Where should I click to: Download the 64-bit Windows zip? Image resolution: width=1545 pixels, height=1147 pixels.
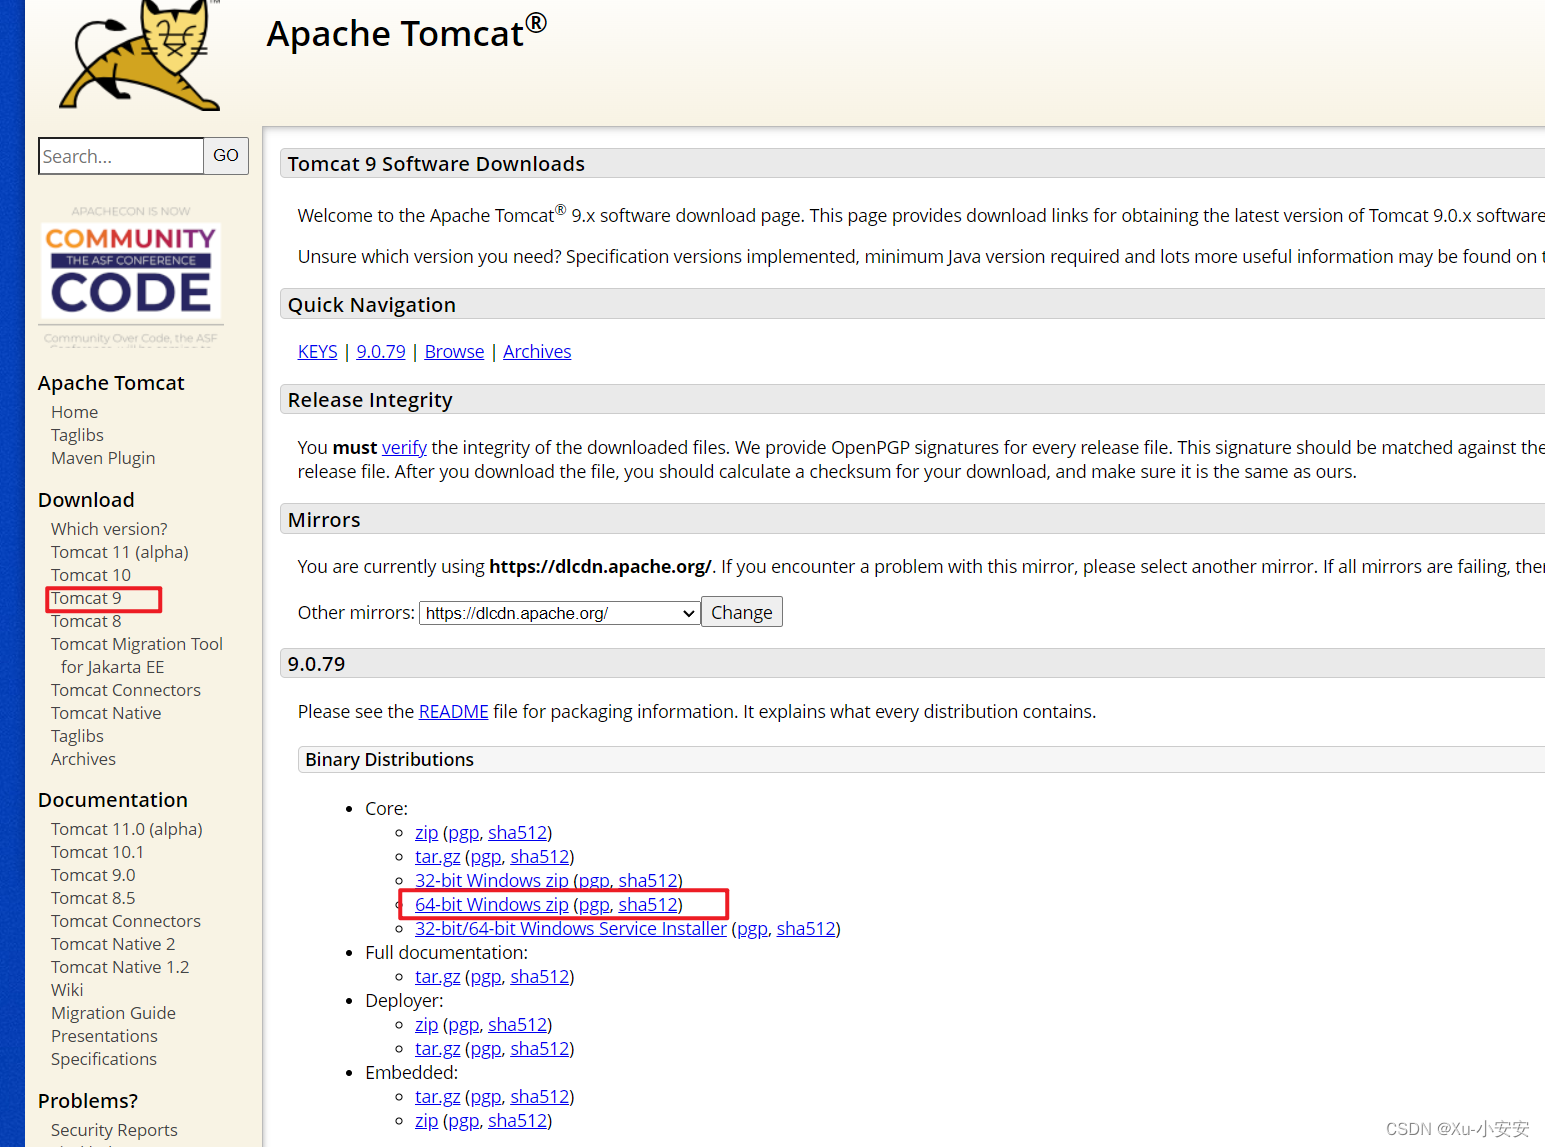(x=491, y=905)
